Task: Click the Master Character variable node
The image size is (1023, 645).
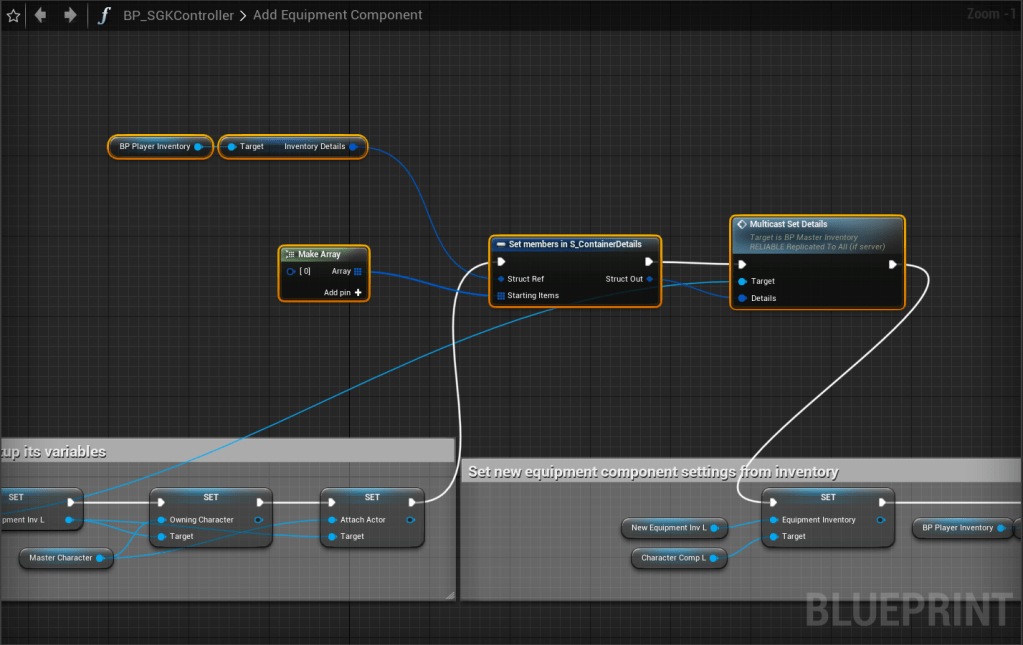Action: point(61,558)
